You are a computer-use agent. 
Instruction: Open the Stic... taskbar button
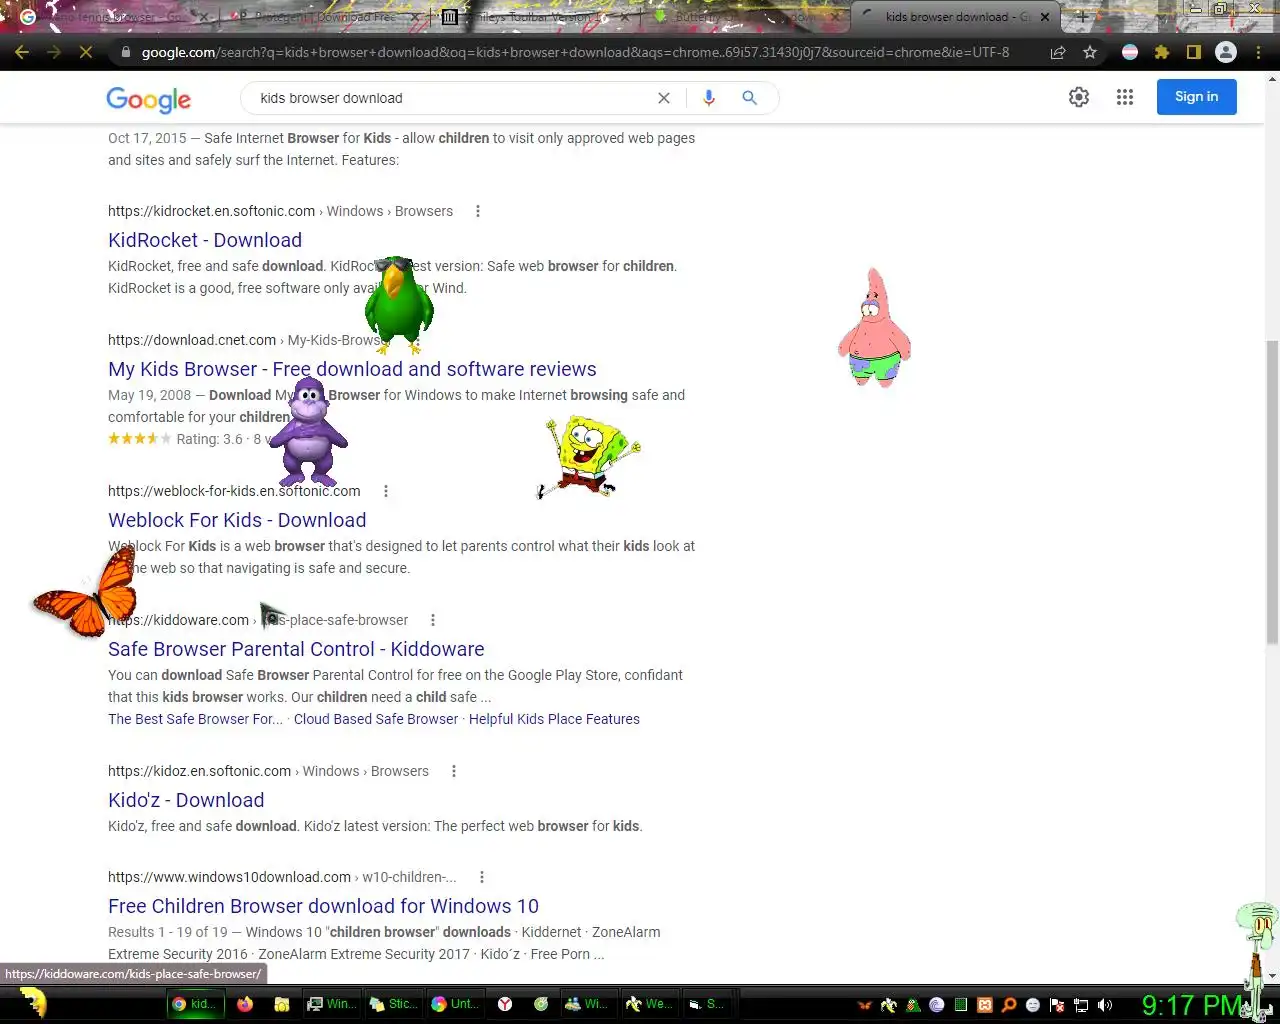click(393, 1004)
